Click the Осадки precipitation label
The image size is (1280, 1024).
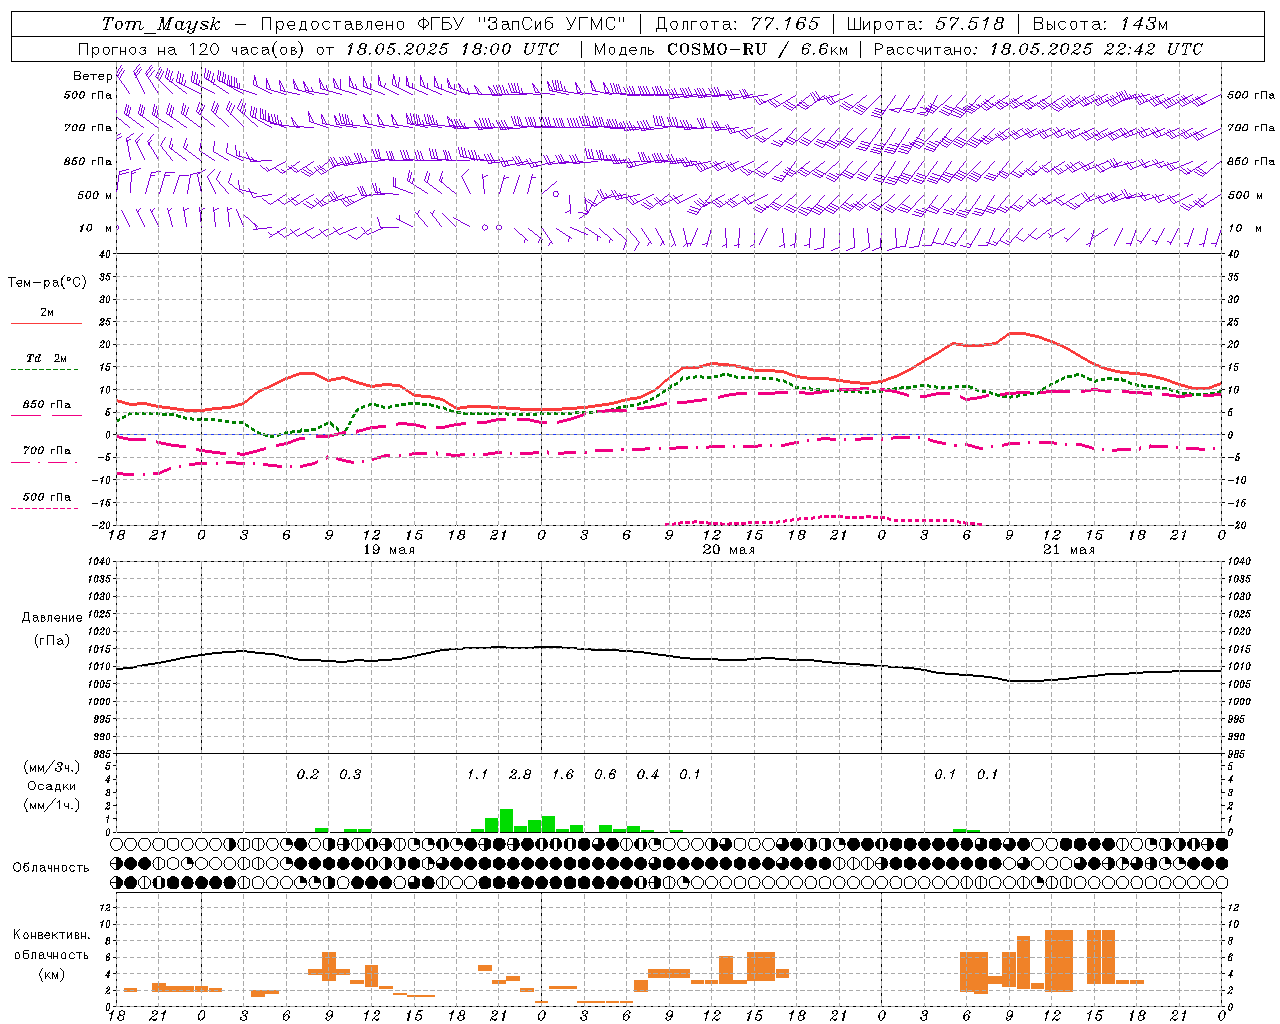pyautogui.click(x=51, y=786)
